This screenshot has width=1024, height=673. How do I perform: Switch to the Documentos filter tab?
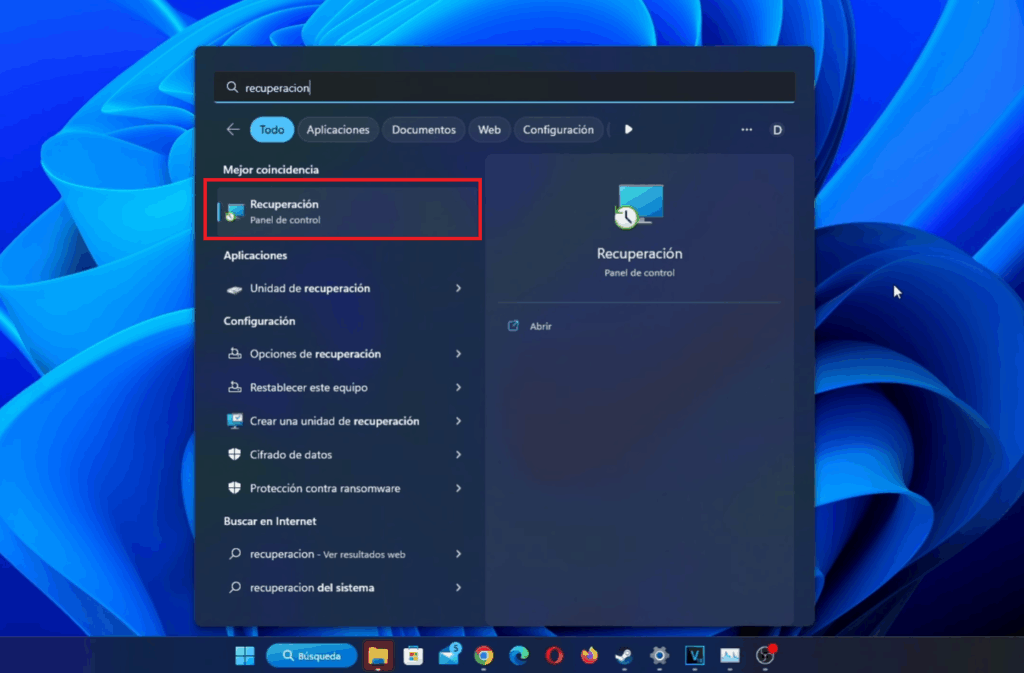tap(423, 129)
